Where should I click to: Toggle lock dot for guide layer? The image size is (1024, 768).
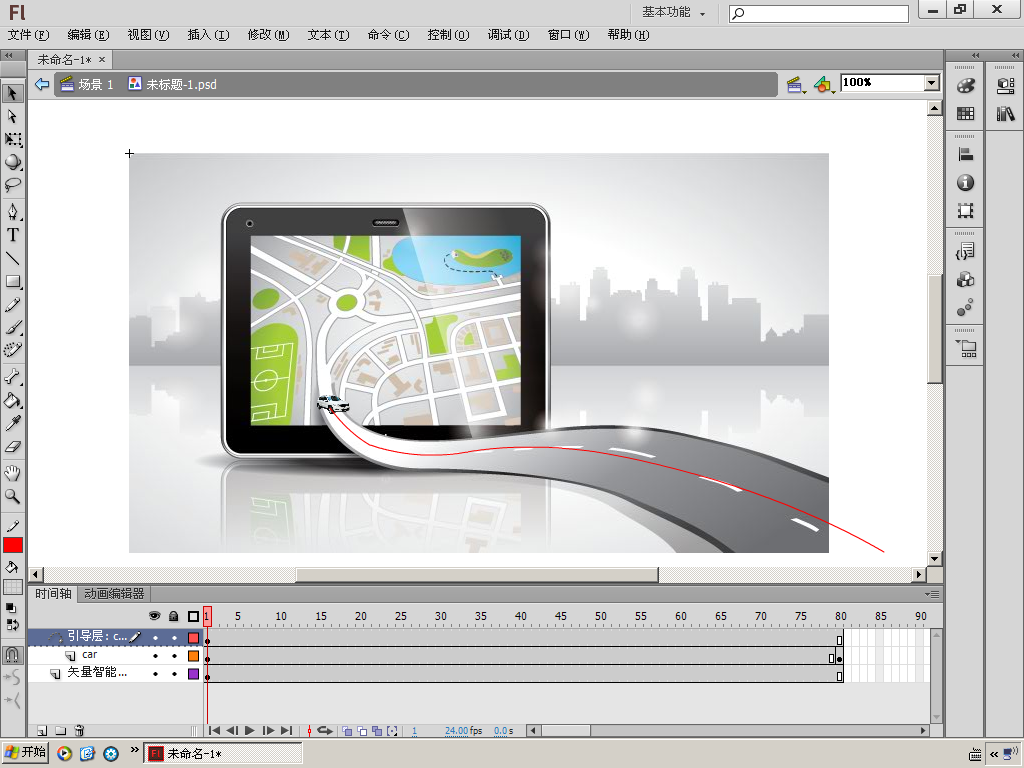click(174, 637)
